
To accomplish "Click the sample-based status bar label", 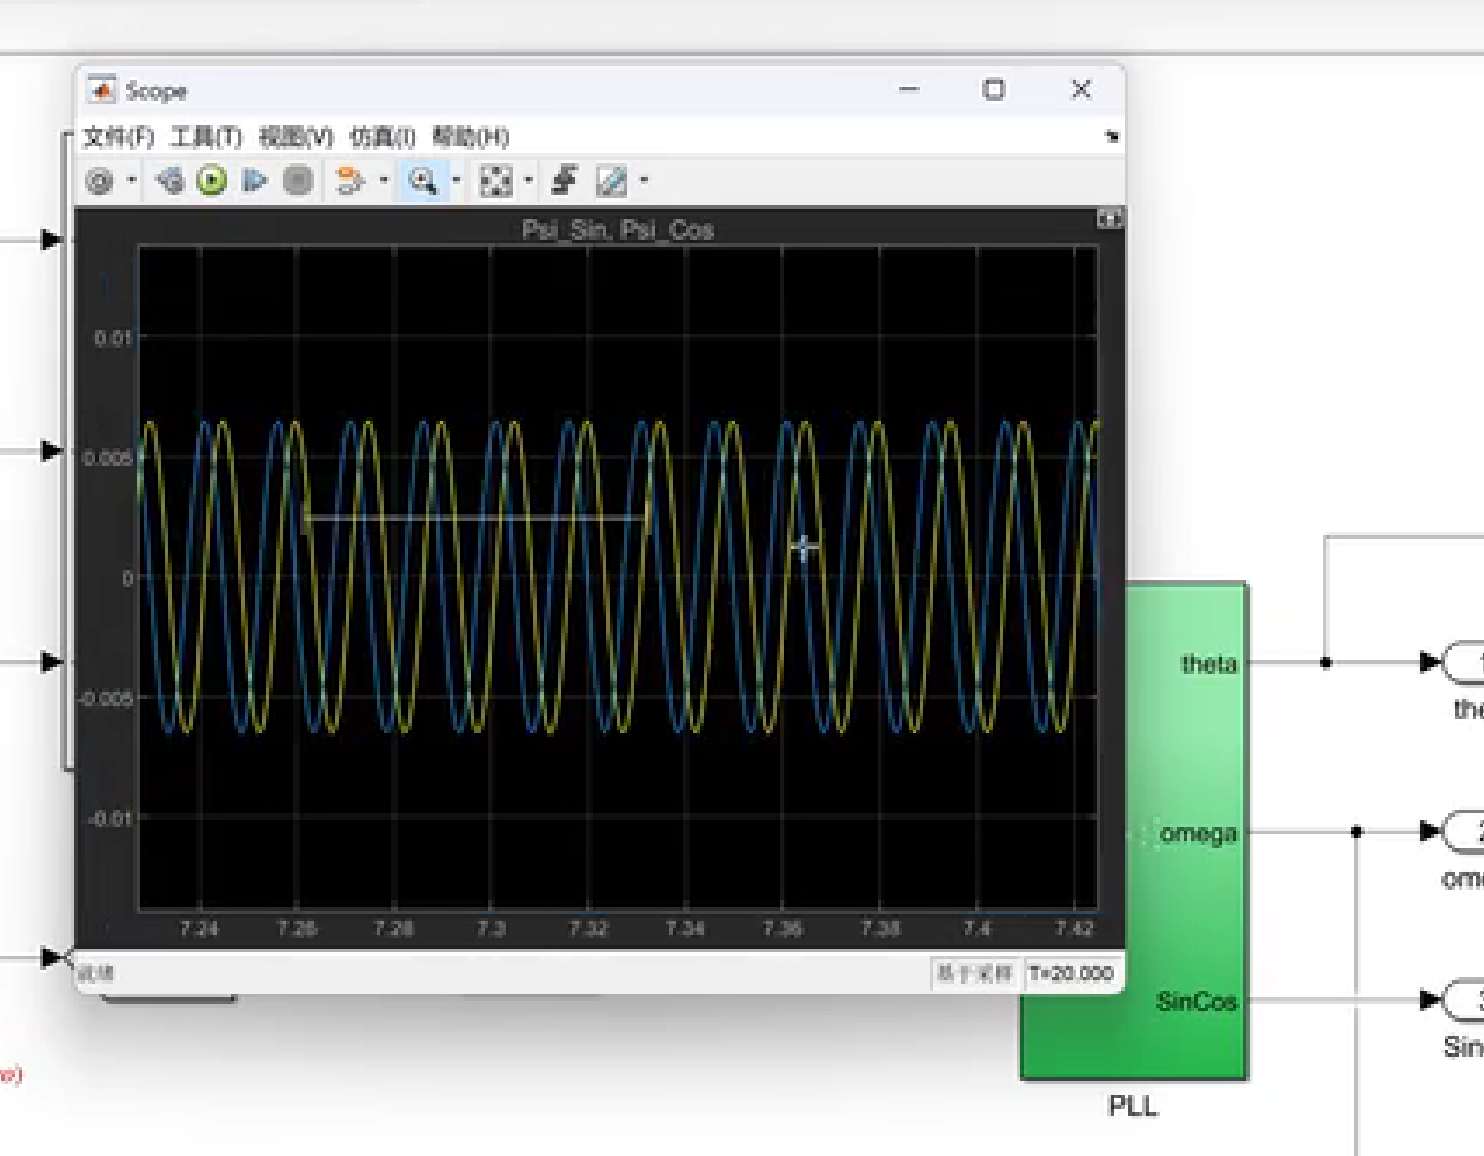I will [974, 973].
